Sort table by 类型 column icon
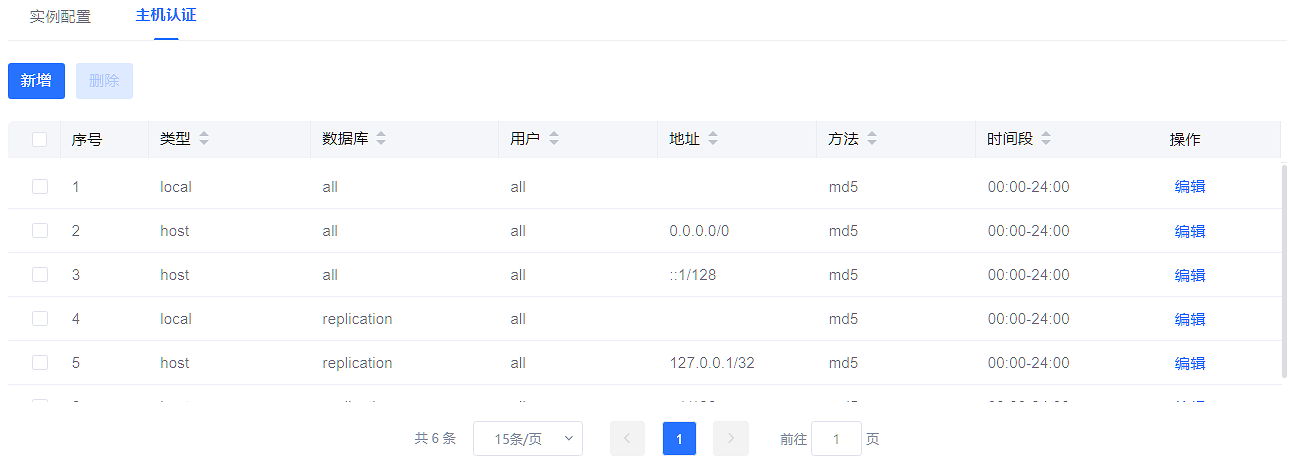 (204, 139)
